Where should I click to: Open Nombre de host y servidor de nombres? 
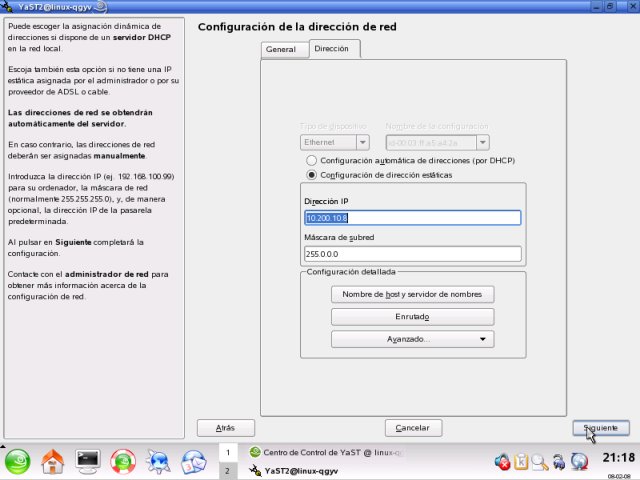click(413, 294)
